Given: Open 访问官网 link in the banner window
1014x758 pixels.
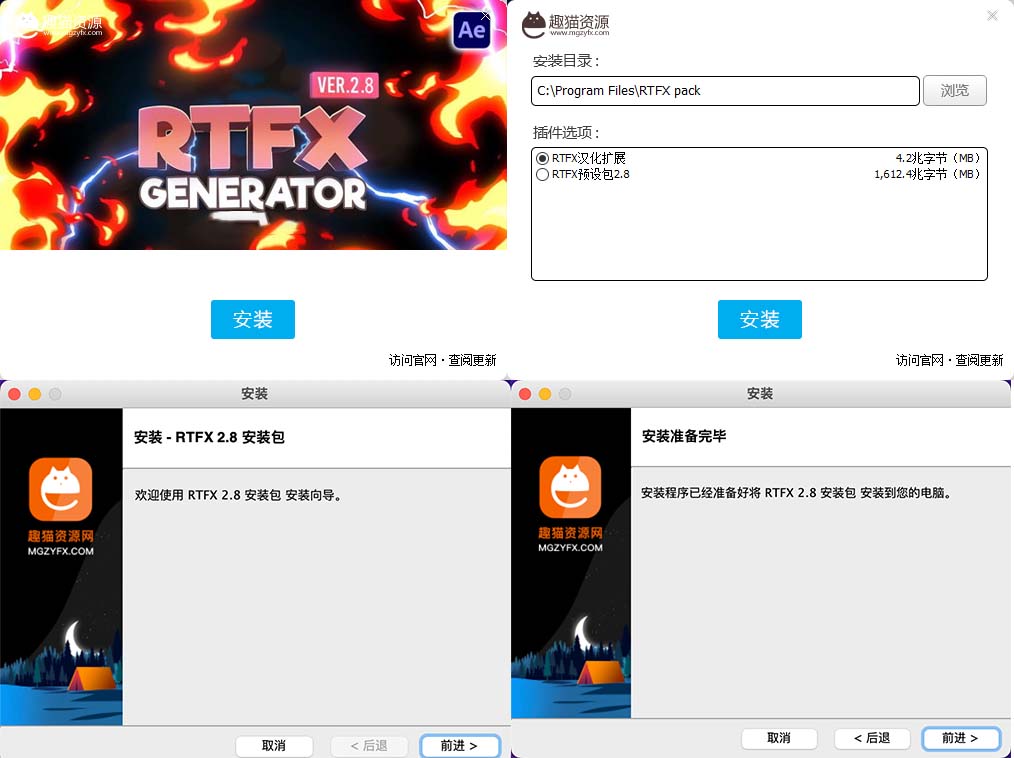Looking at the screenshot, I should [x=413, y=360].
